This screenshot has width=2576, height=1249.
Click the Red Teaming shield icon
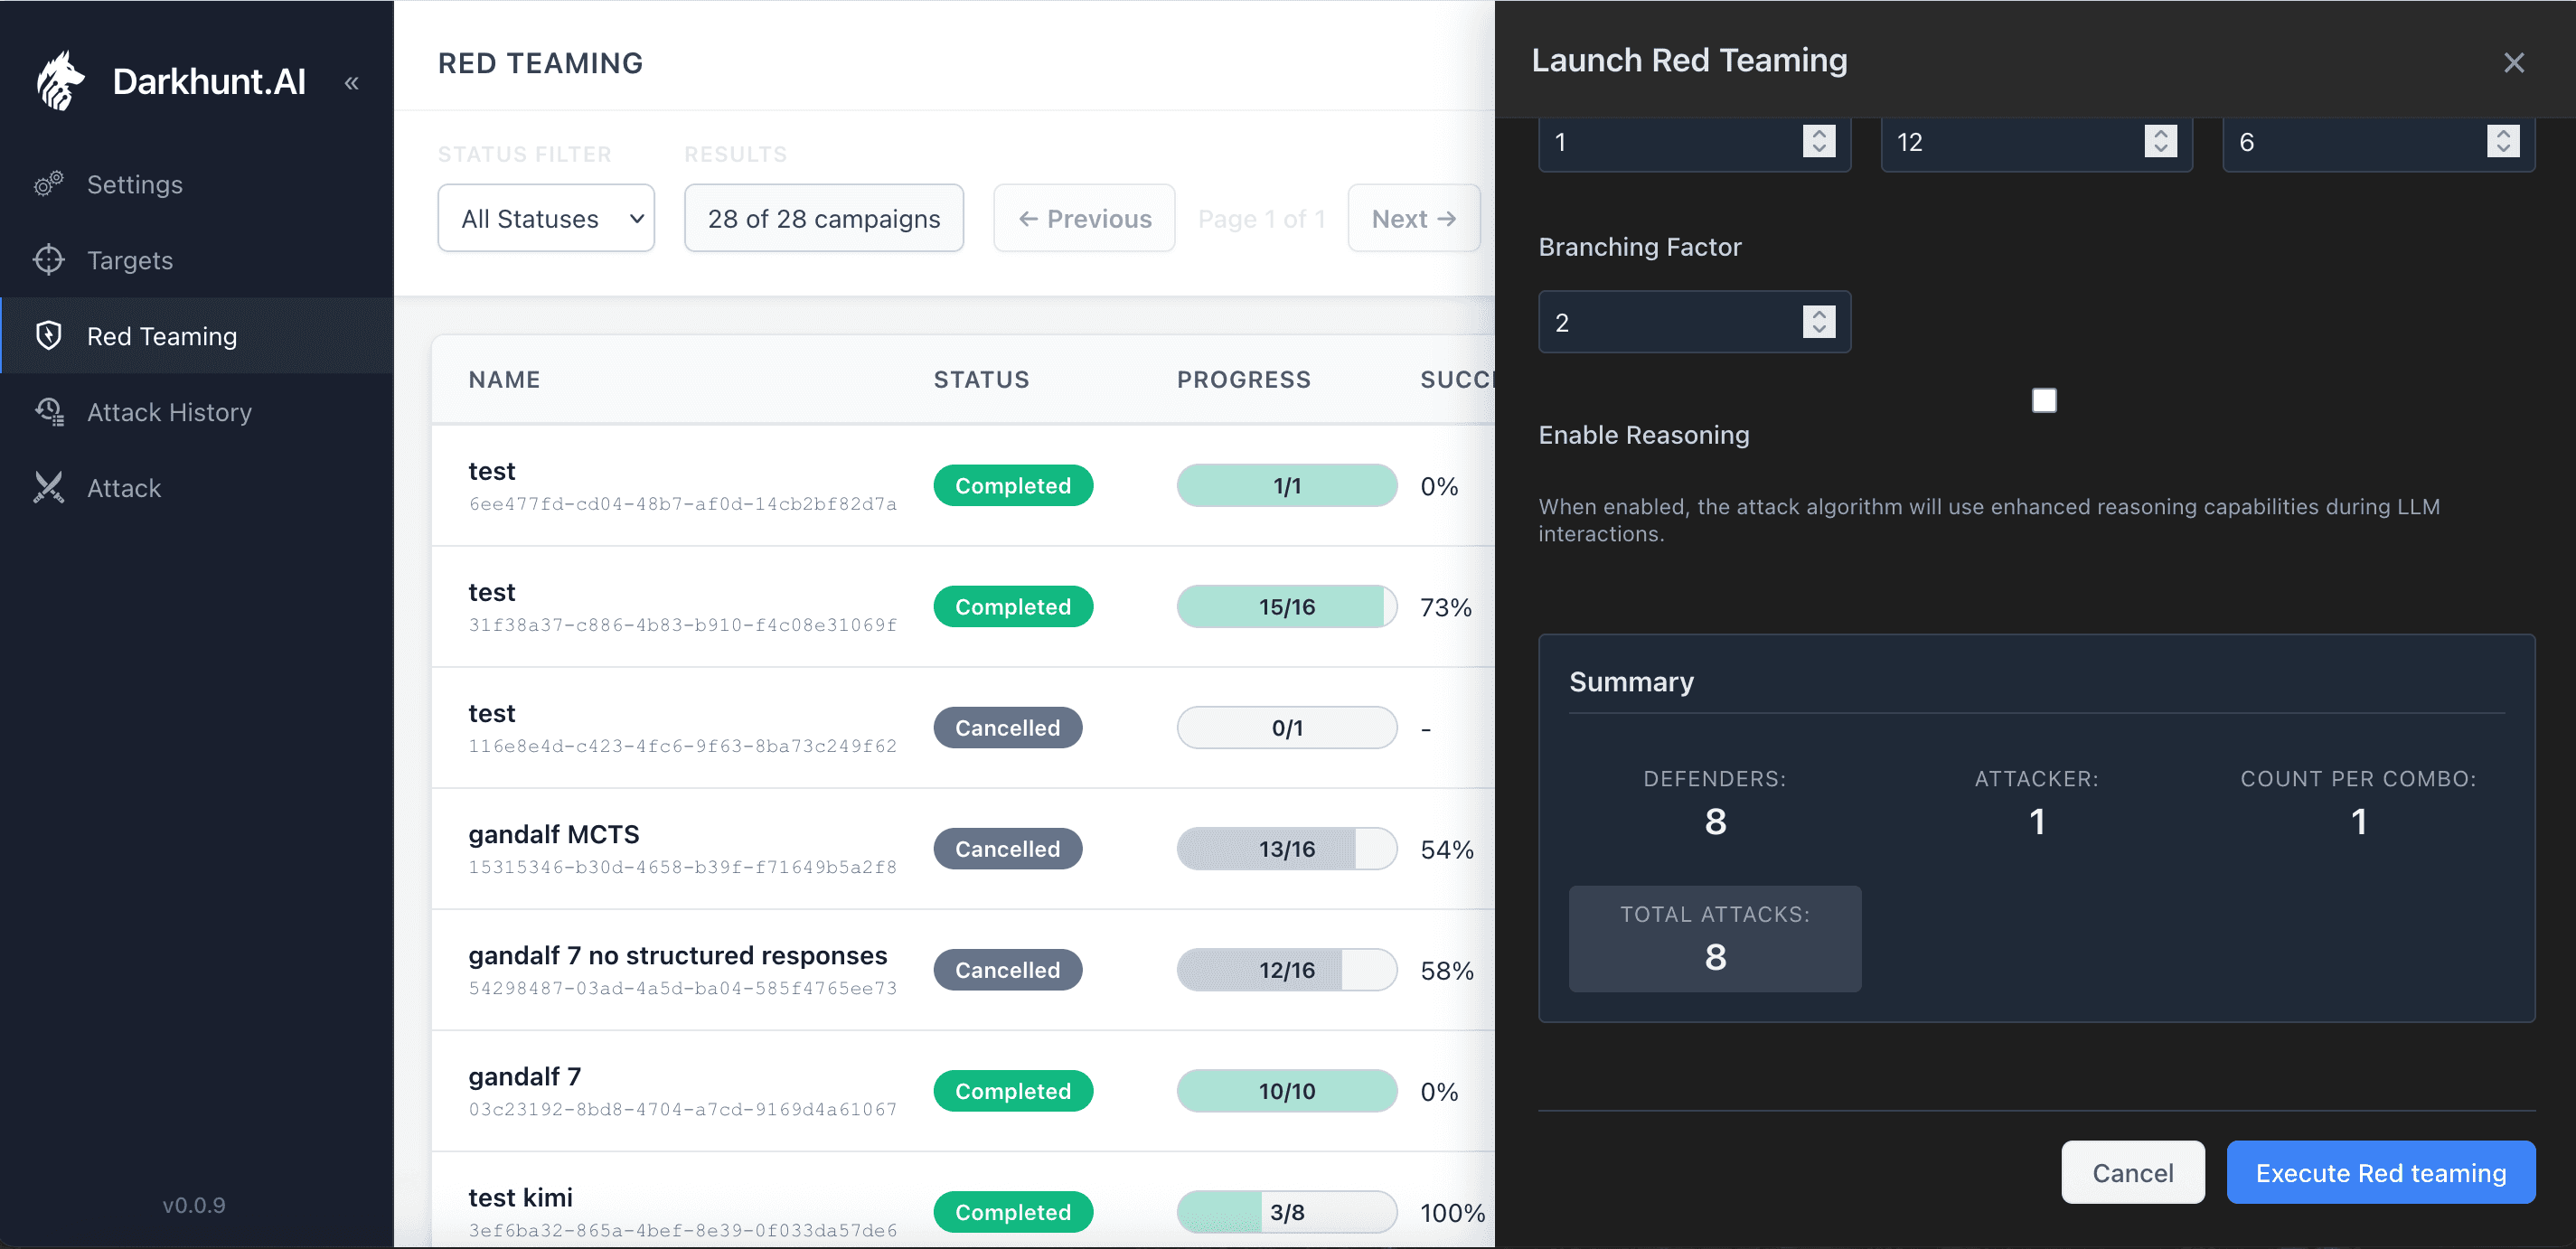48,336
